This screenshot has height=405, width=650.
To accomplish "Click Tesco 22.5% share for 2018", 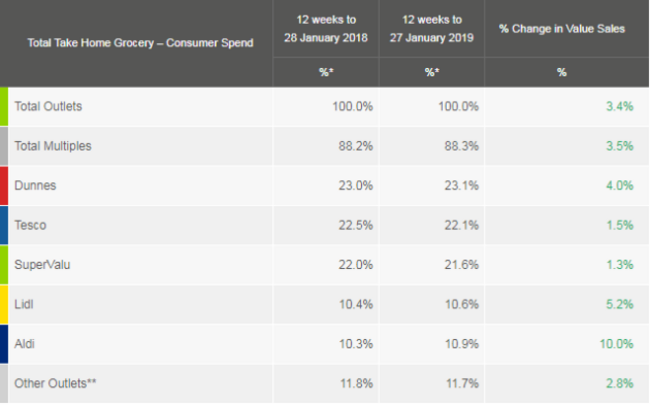I will click(x=355, y=225).
